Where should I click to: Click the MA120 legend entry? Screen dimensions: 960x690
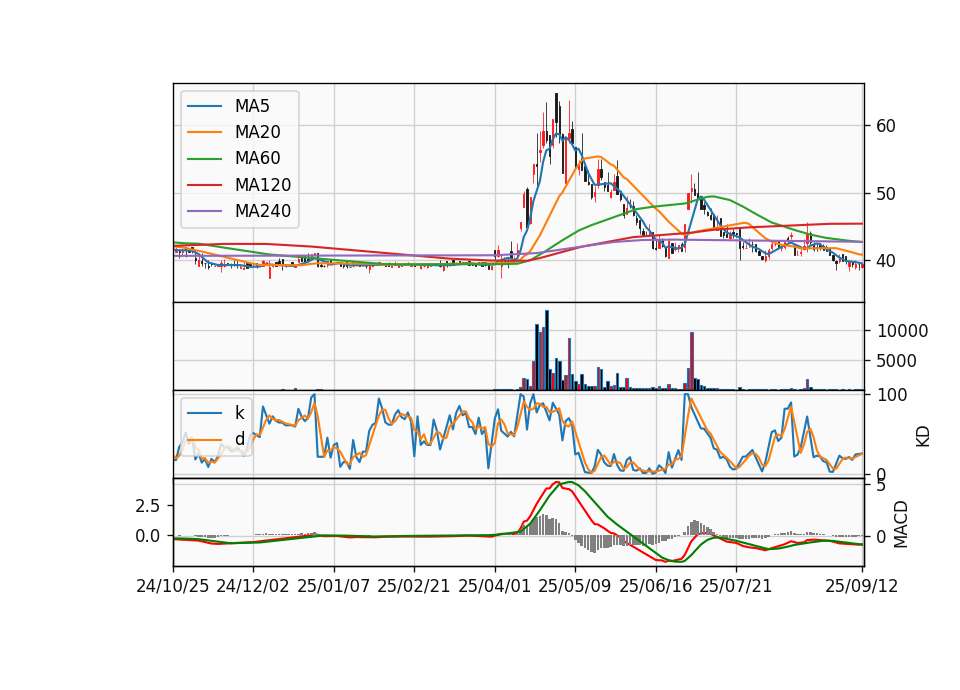(239, 185)
